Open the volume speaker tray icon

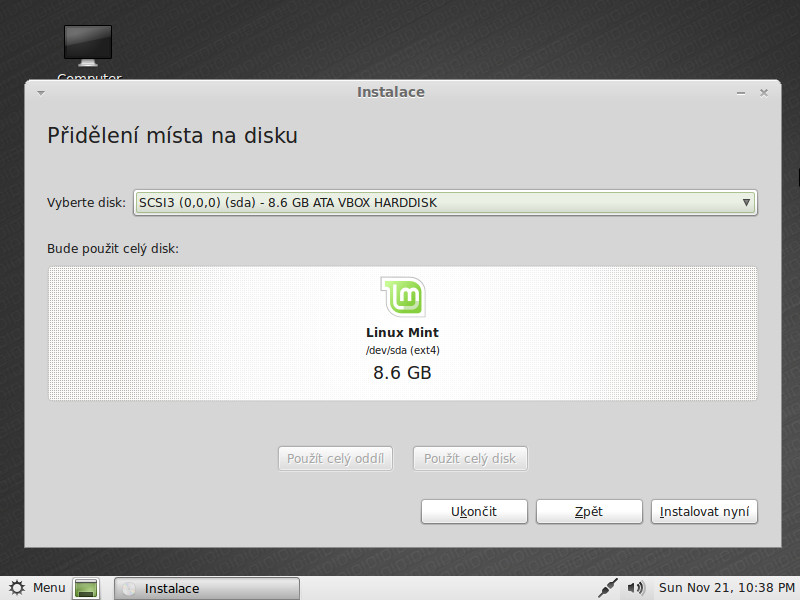[636, 588]
